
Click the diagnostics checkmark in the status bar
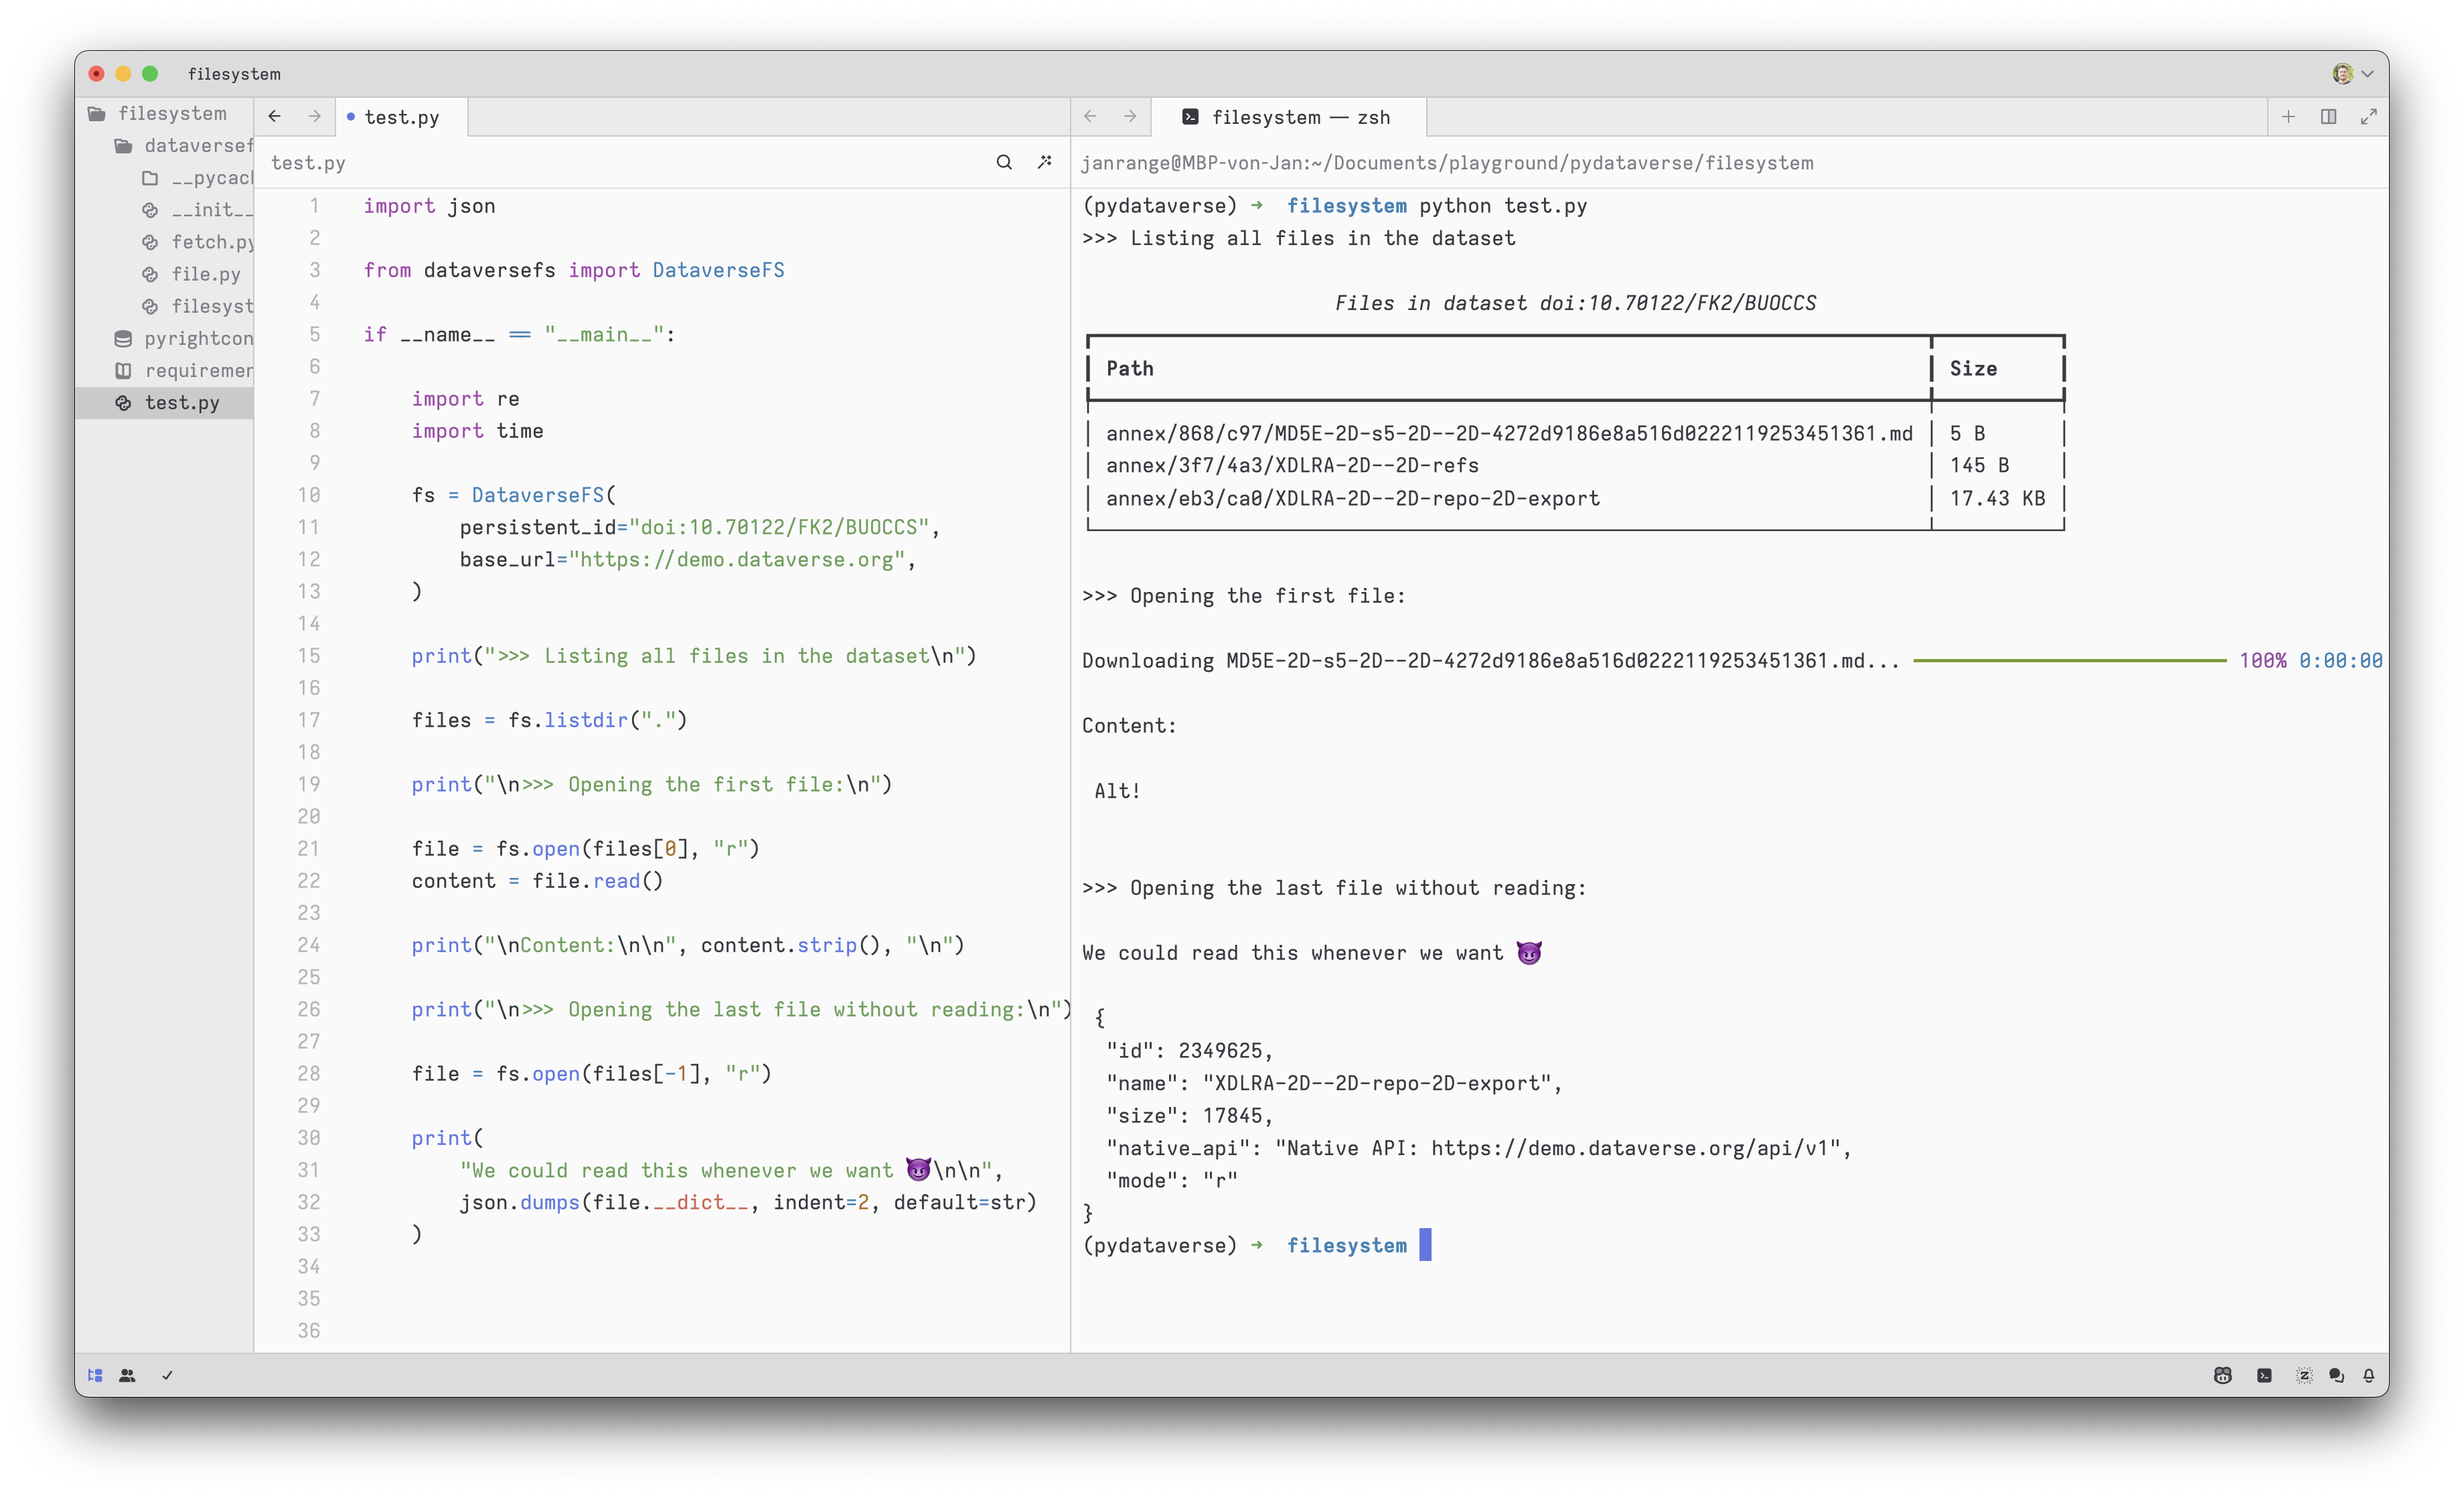(167, 1375)
